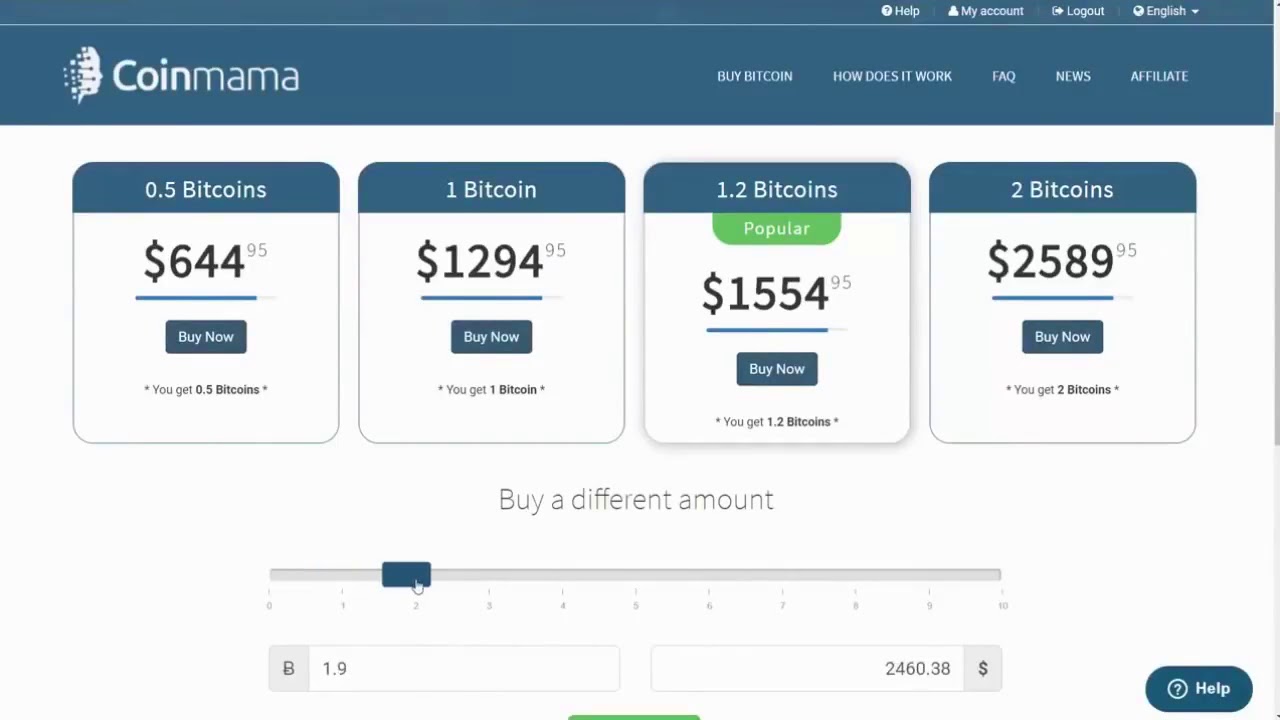
Task: Open Help link in top bar
Action: point(900,11)
